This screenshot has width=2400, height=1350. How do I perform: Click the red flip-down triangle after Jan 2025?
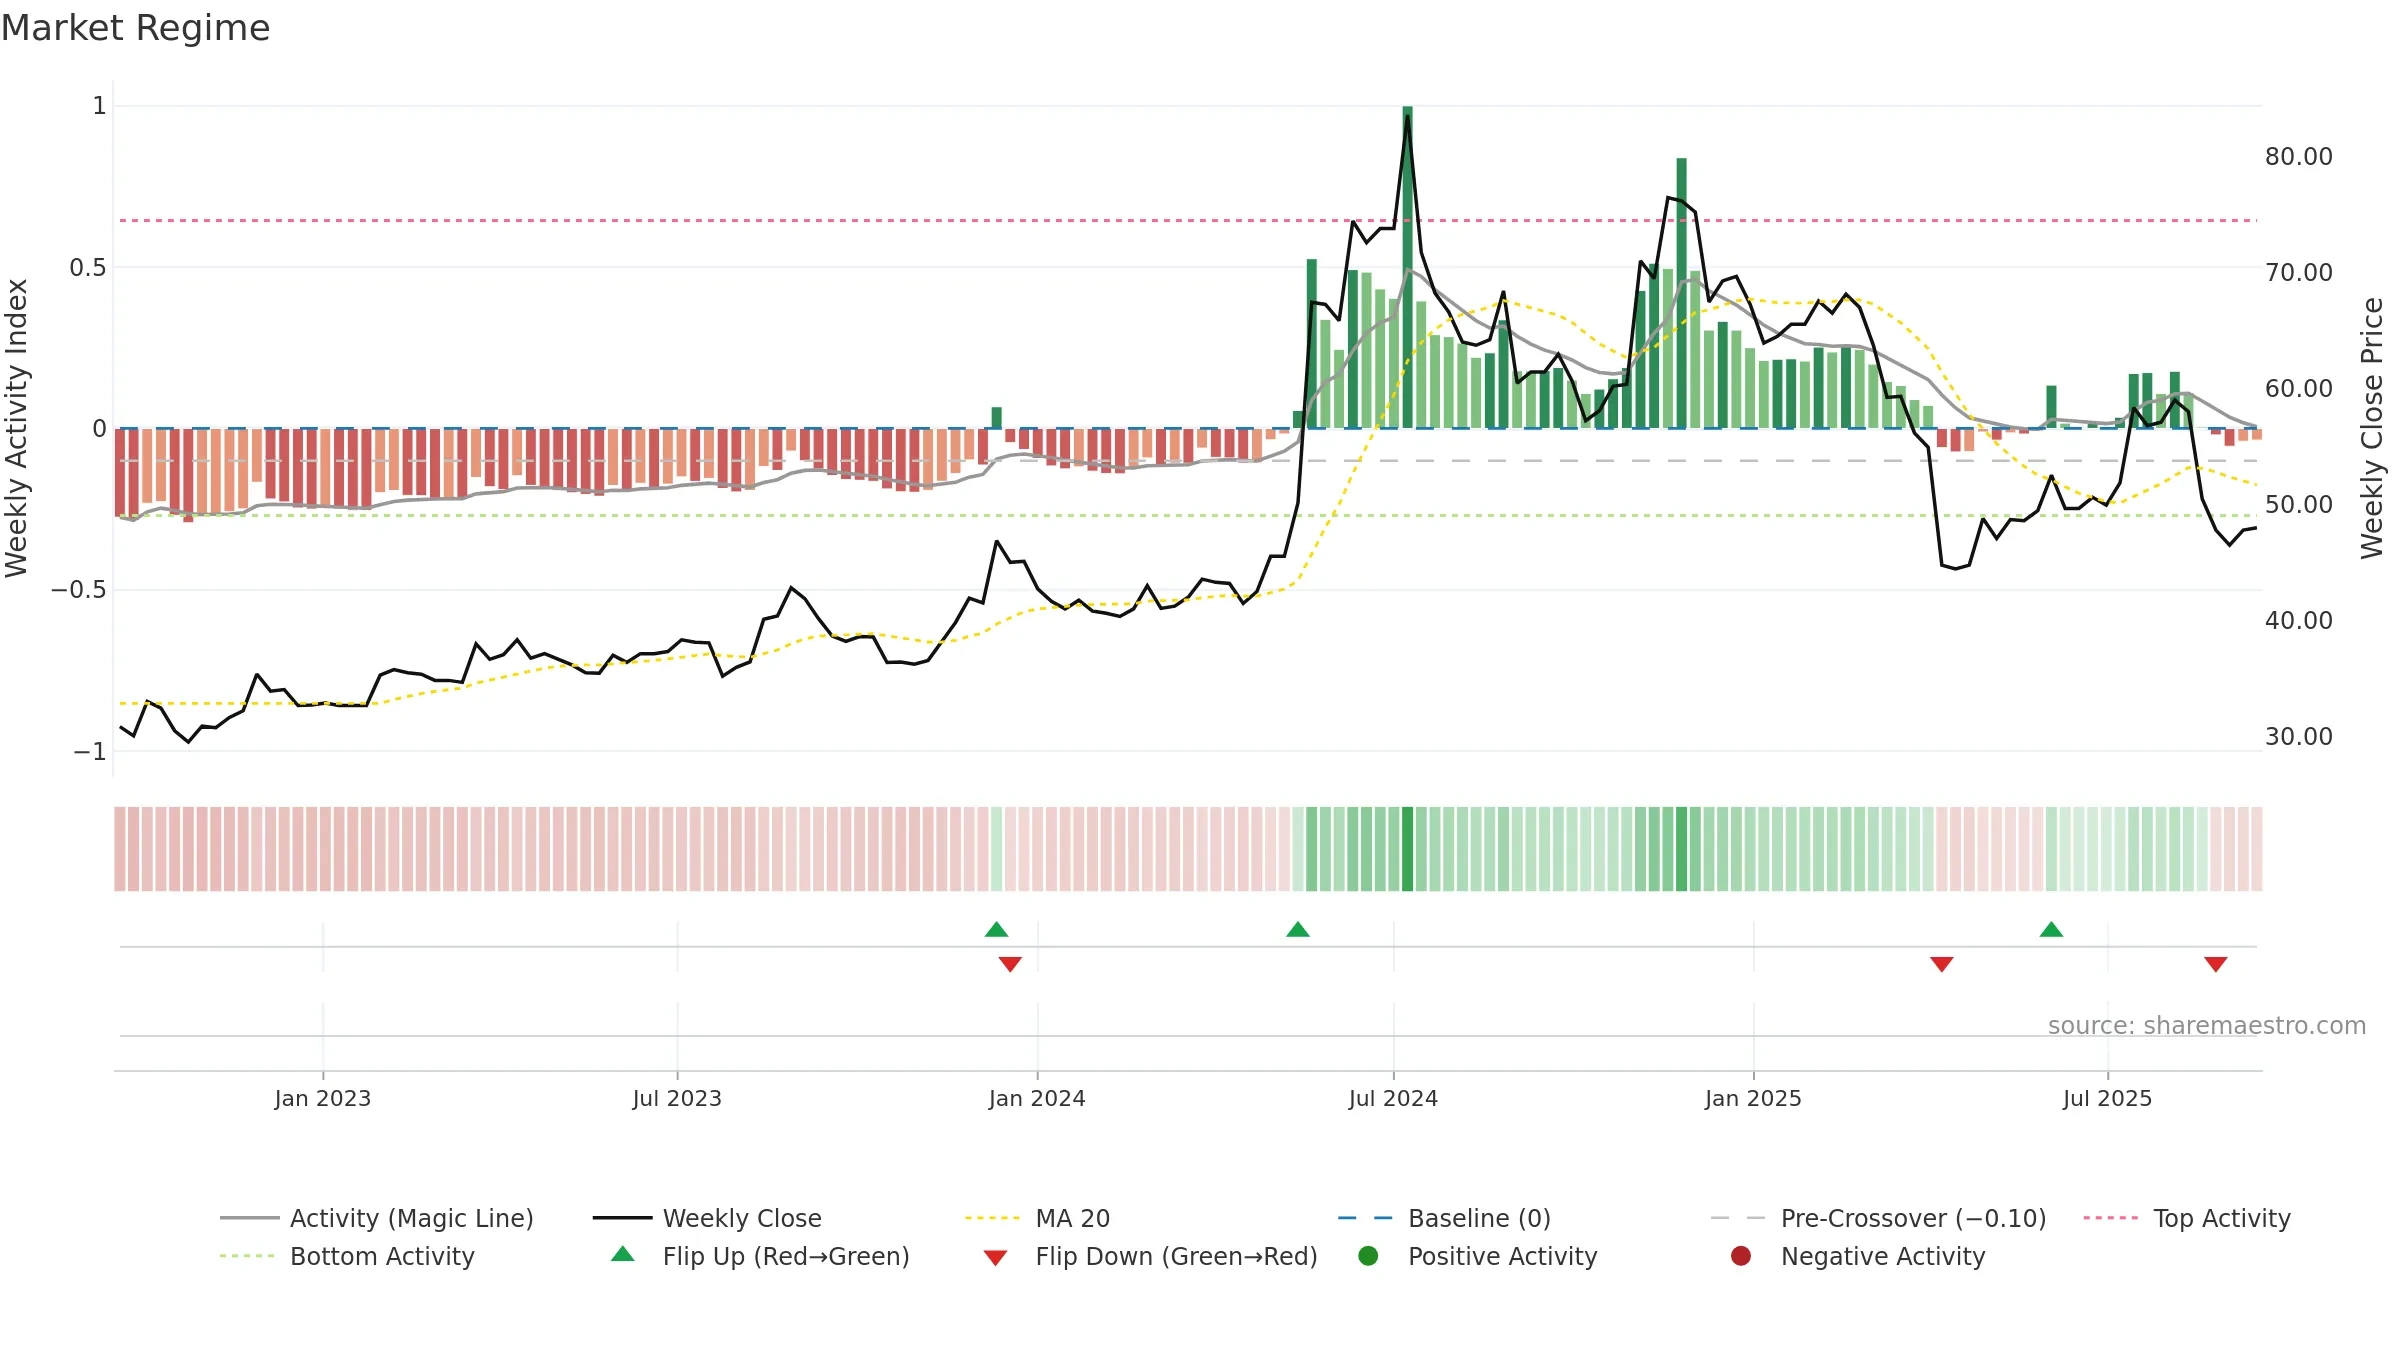point(1942,964)
